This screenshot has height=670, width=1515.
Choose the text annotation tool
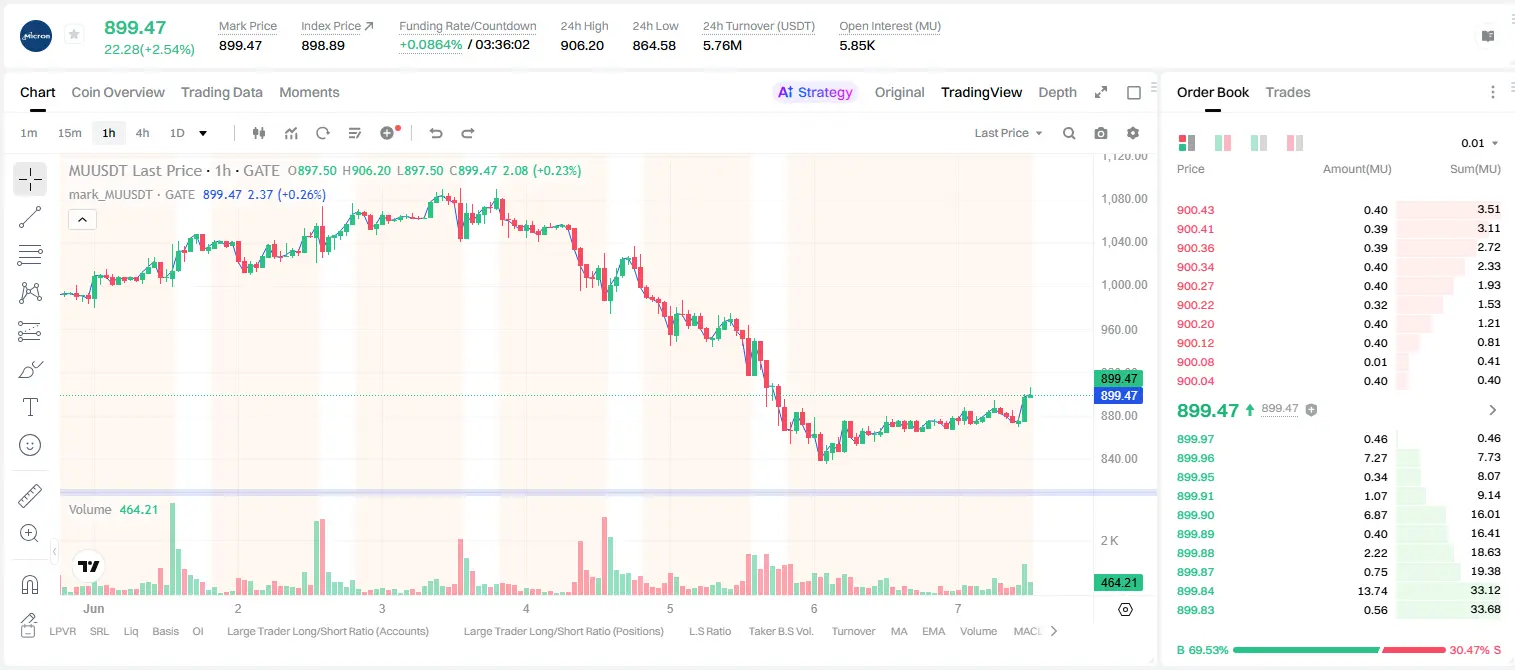tap(30, 407)
